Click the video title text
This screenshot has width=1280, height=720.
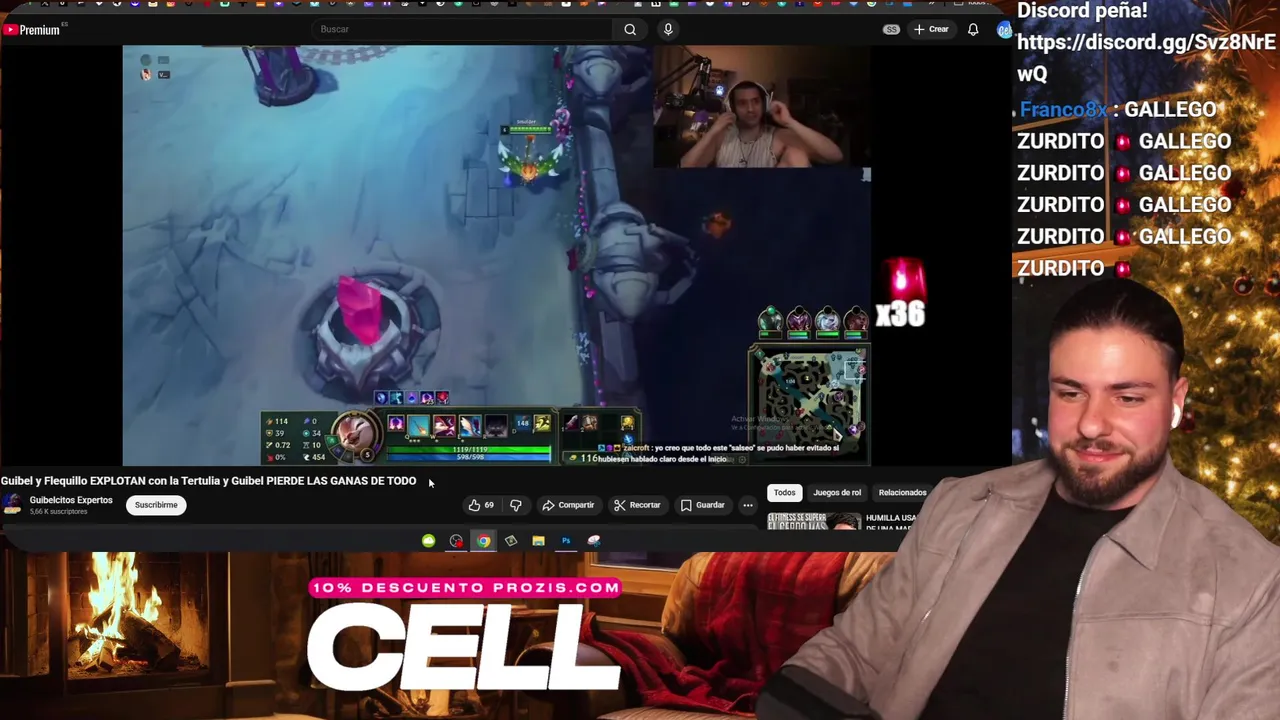coord(208,481)
